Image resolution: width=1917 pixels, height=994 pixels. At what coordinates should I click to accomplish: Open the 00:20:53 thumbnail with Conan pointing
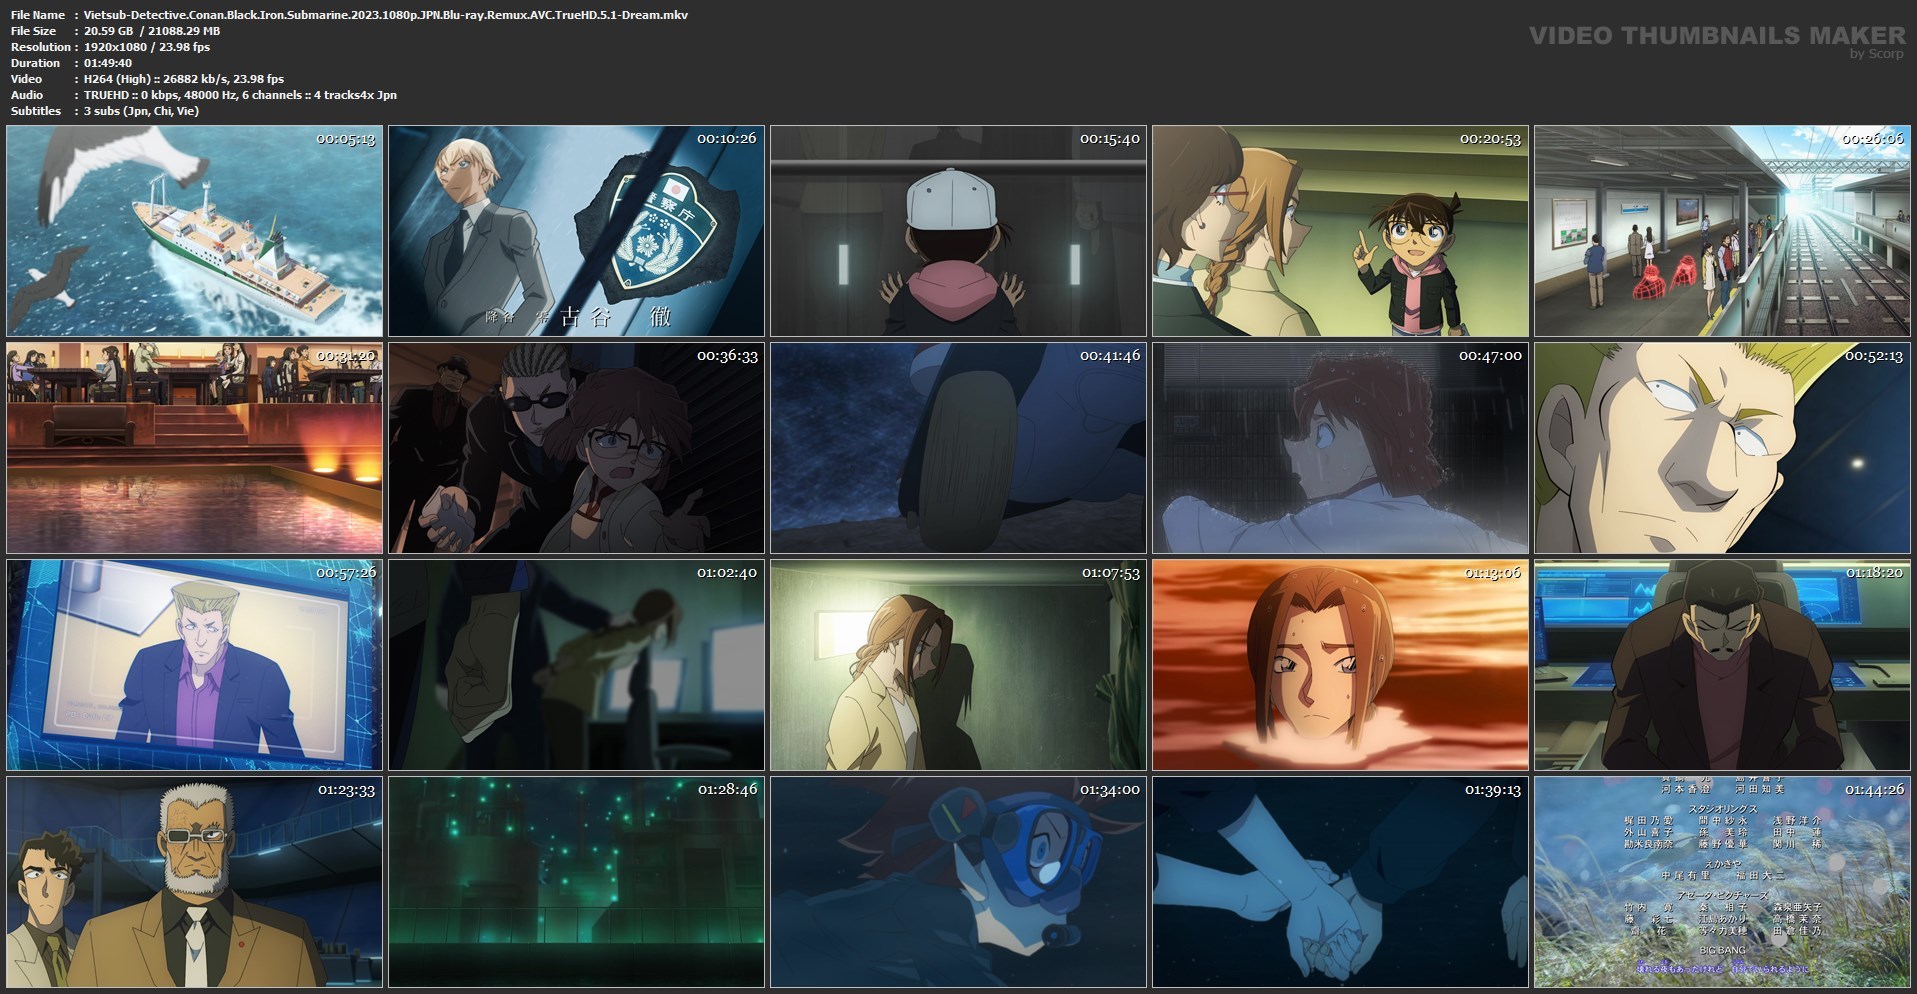(1341, 231)
